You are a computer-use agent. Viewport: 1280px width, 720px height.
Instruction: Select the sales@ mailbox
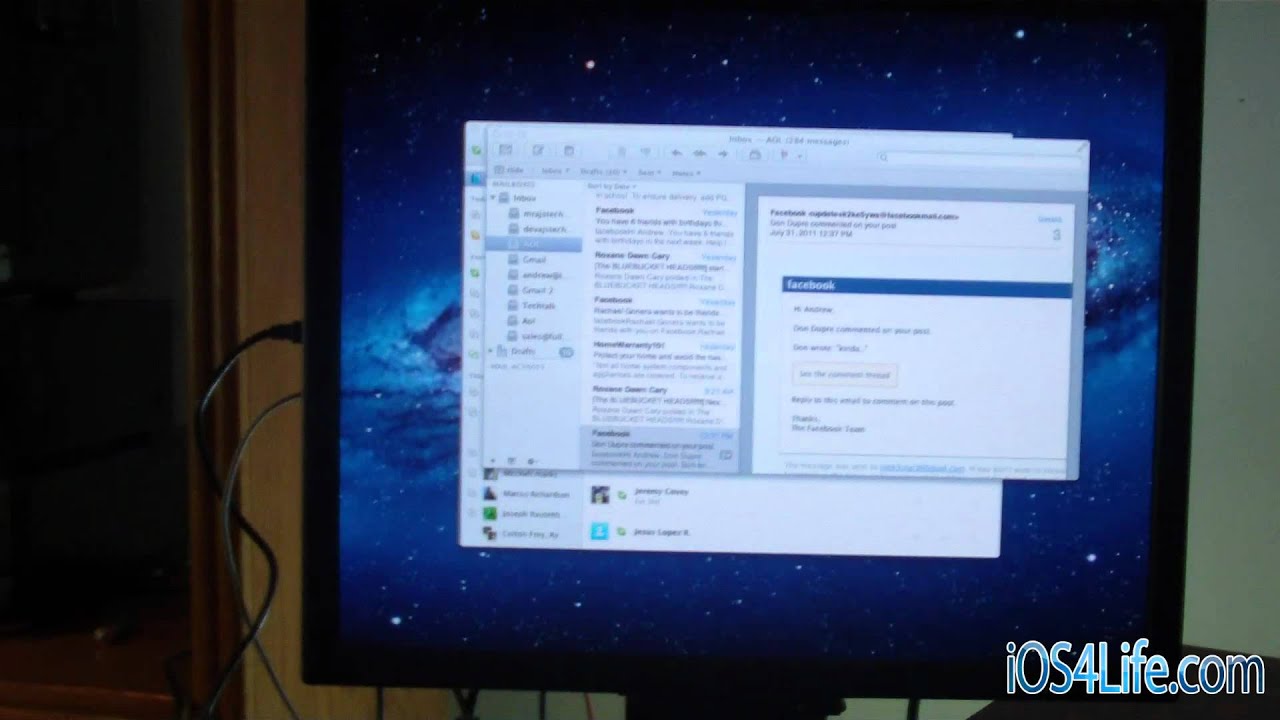click(535, 336)
